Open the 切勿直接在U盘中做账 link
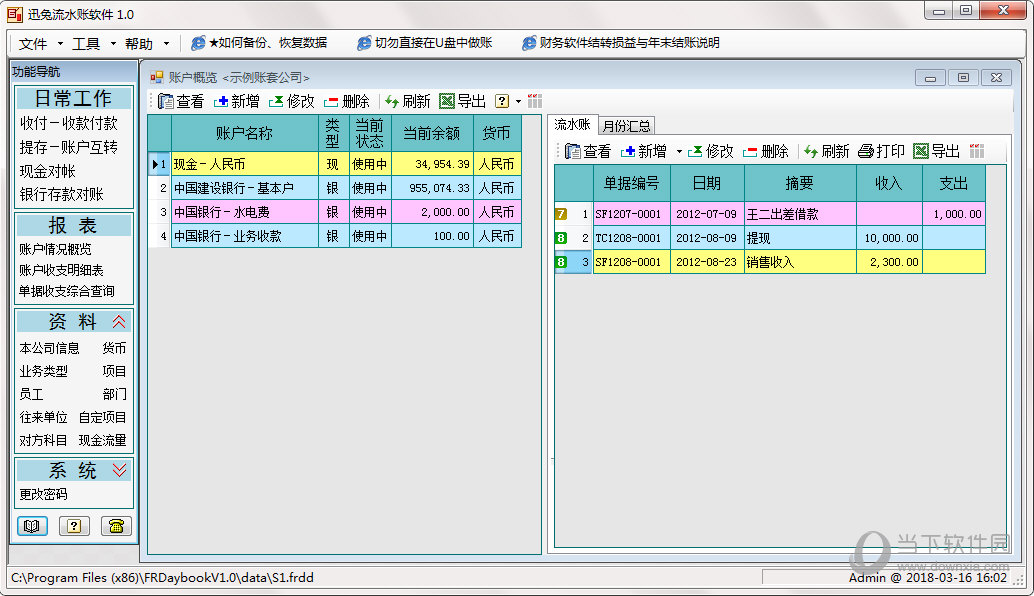The image size is (1034, 596). coord(425,43)
